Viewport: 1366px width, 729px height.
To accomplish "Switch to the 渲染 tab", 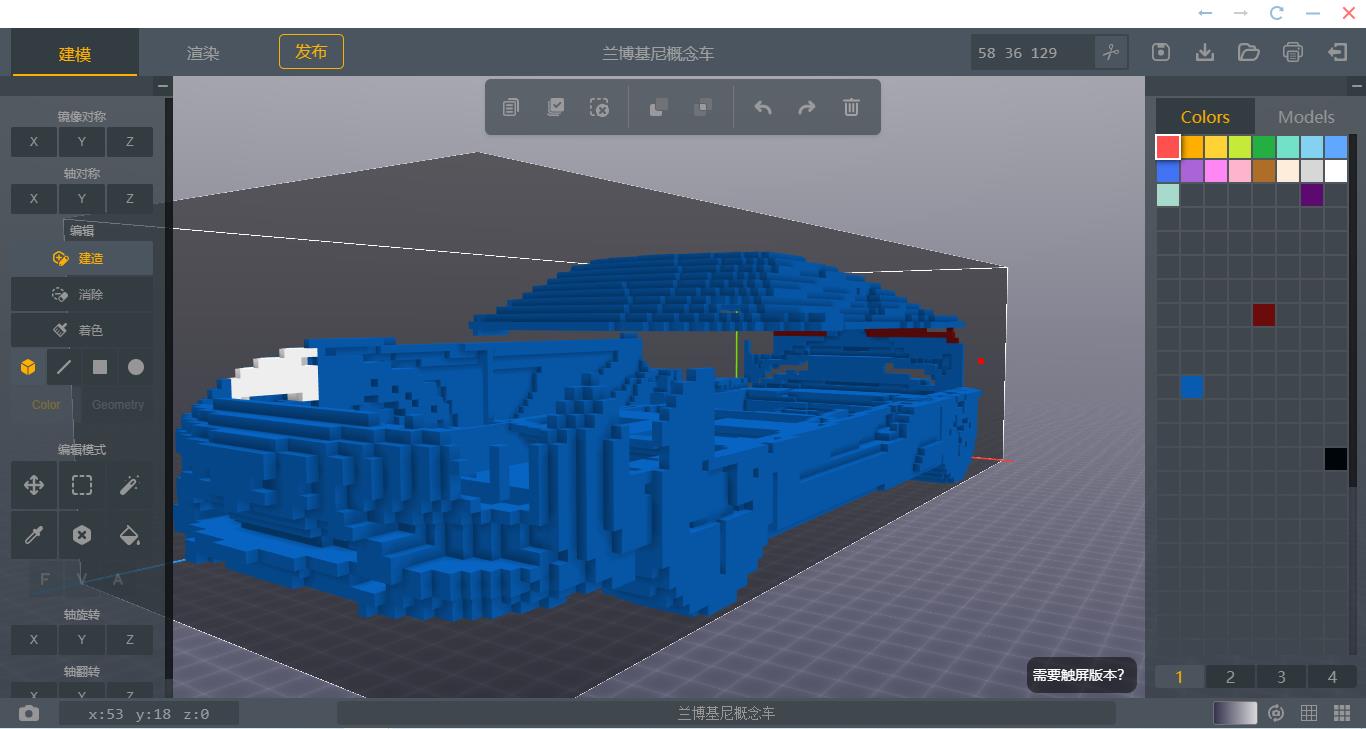I will click(203, 54).
